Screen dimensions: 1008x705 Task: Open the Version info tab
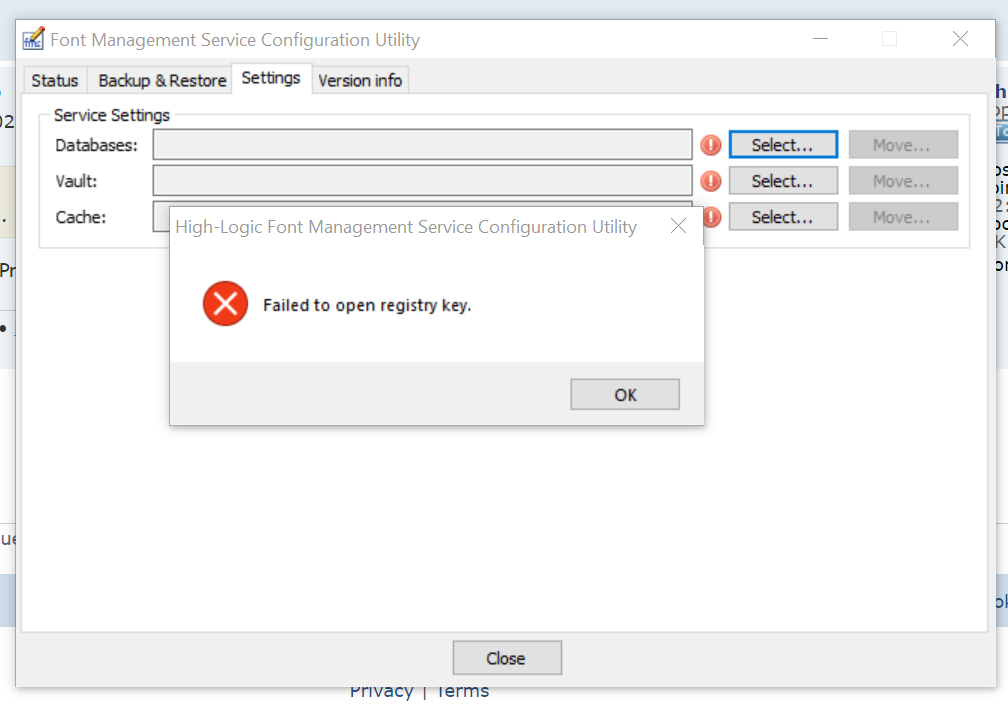[x=360, y=80]
